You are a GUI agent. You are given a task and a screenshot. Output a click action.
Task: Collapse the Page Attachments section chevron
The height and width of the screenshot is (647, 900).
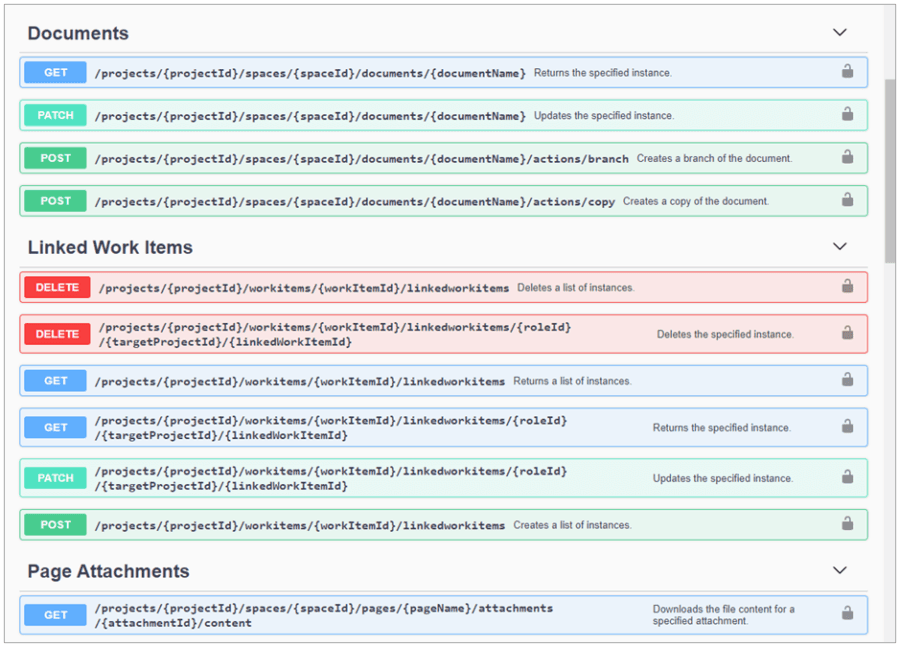click(839, 571)
